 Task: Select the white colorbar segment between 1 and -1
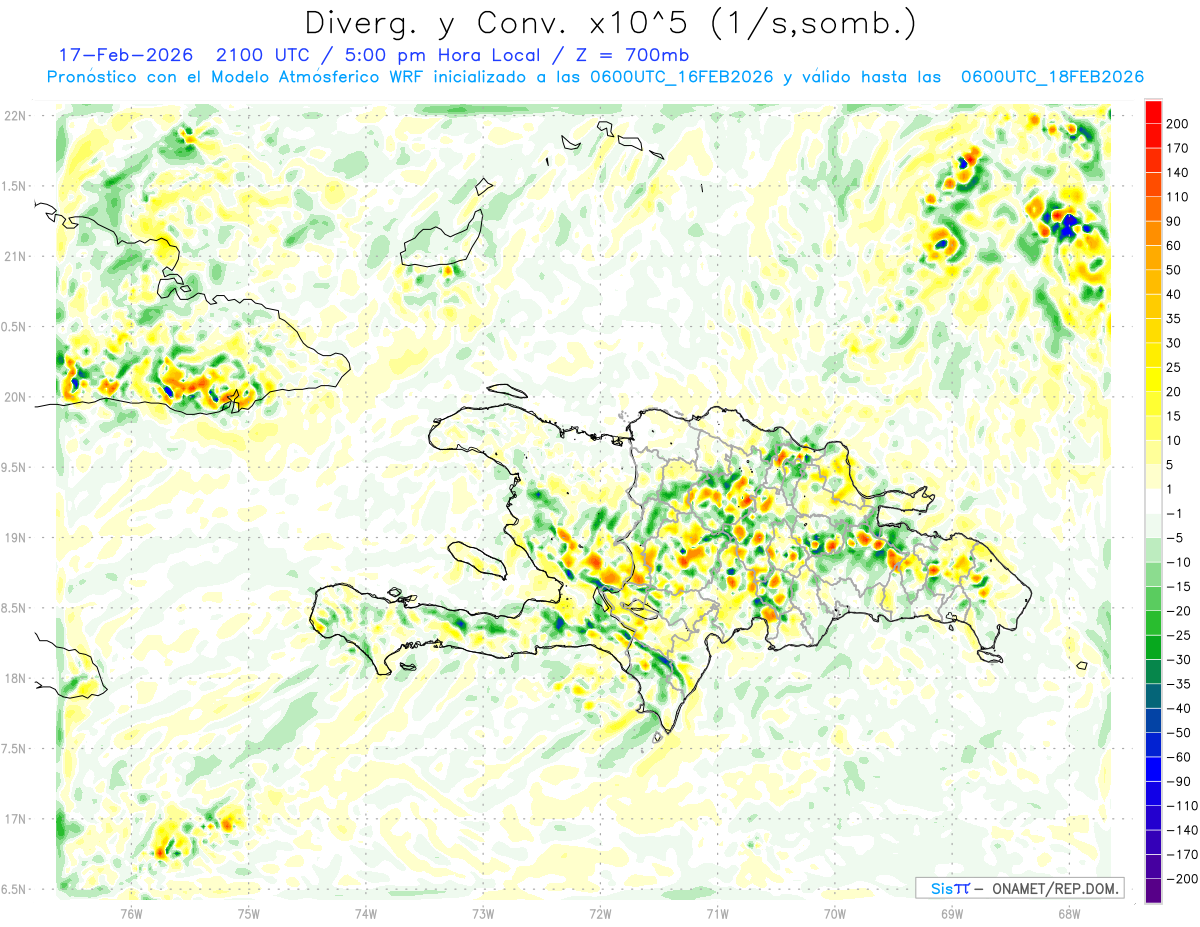tap(1153, 501)
